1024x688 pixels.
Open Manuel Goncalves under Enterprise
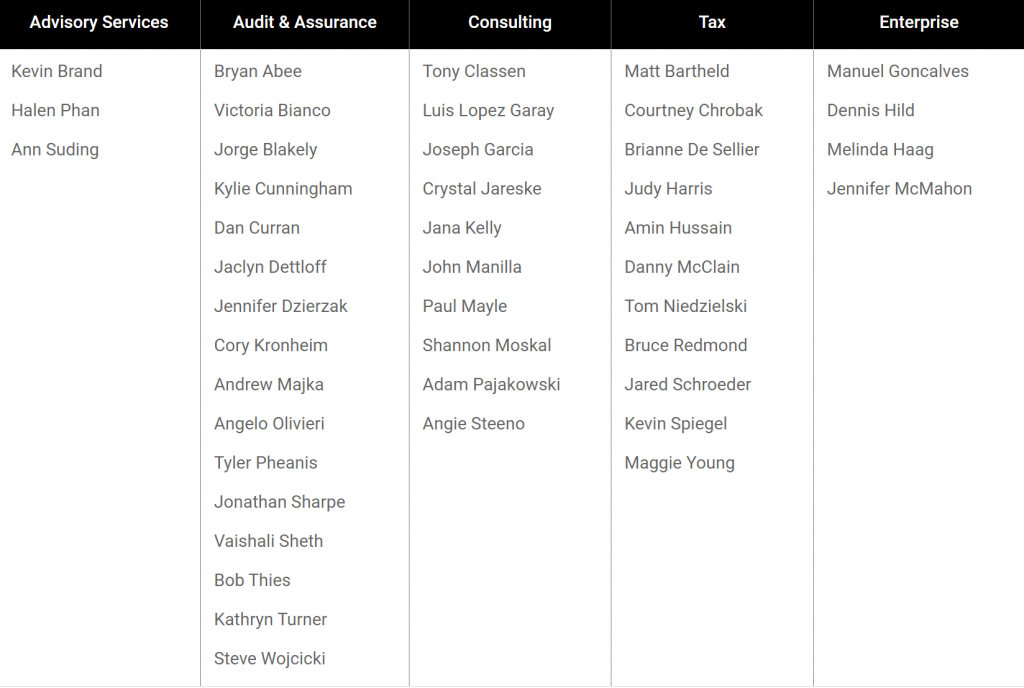click(x=898, y=71)
